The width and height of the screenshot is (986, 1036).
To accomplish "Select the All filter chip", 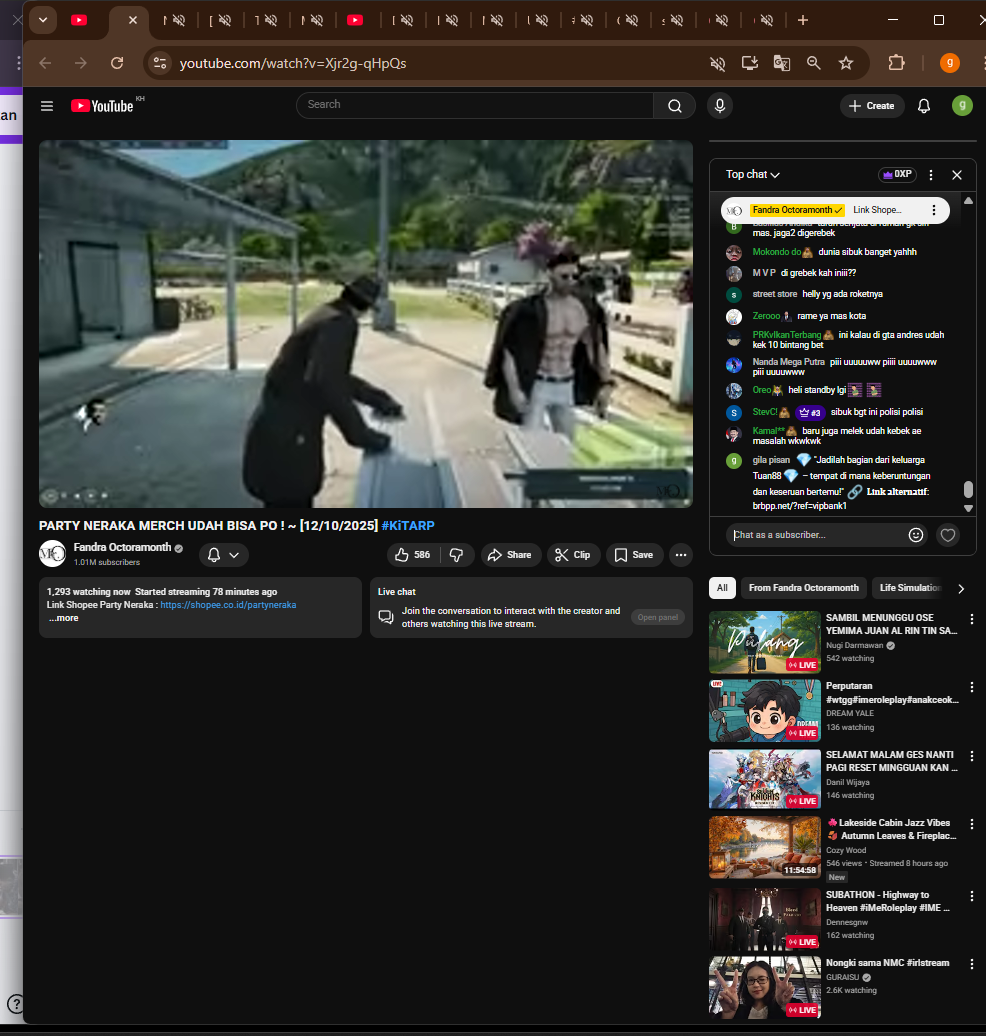I will coord(722,588).
